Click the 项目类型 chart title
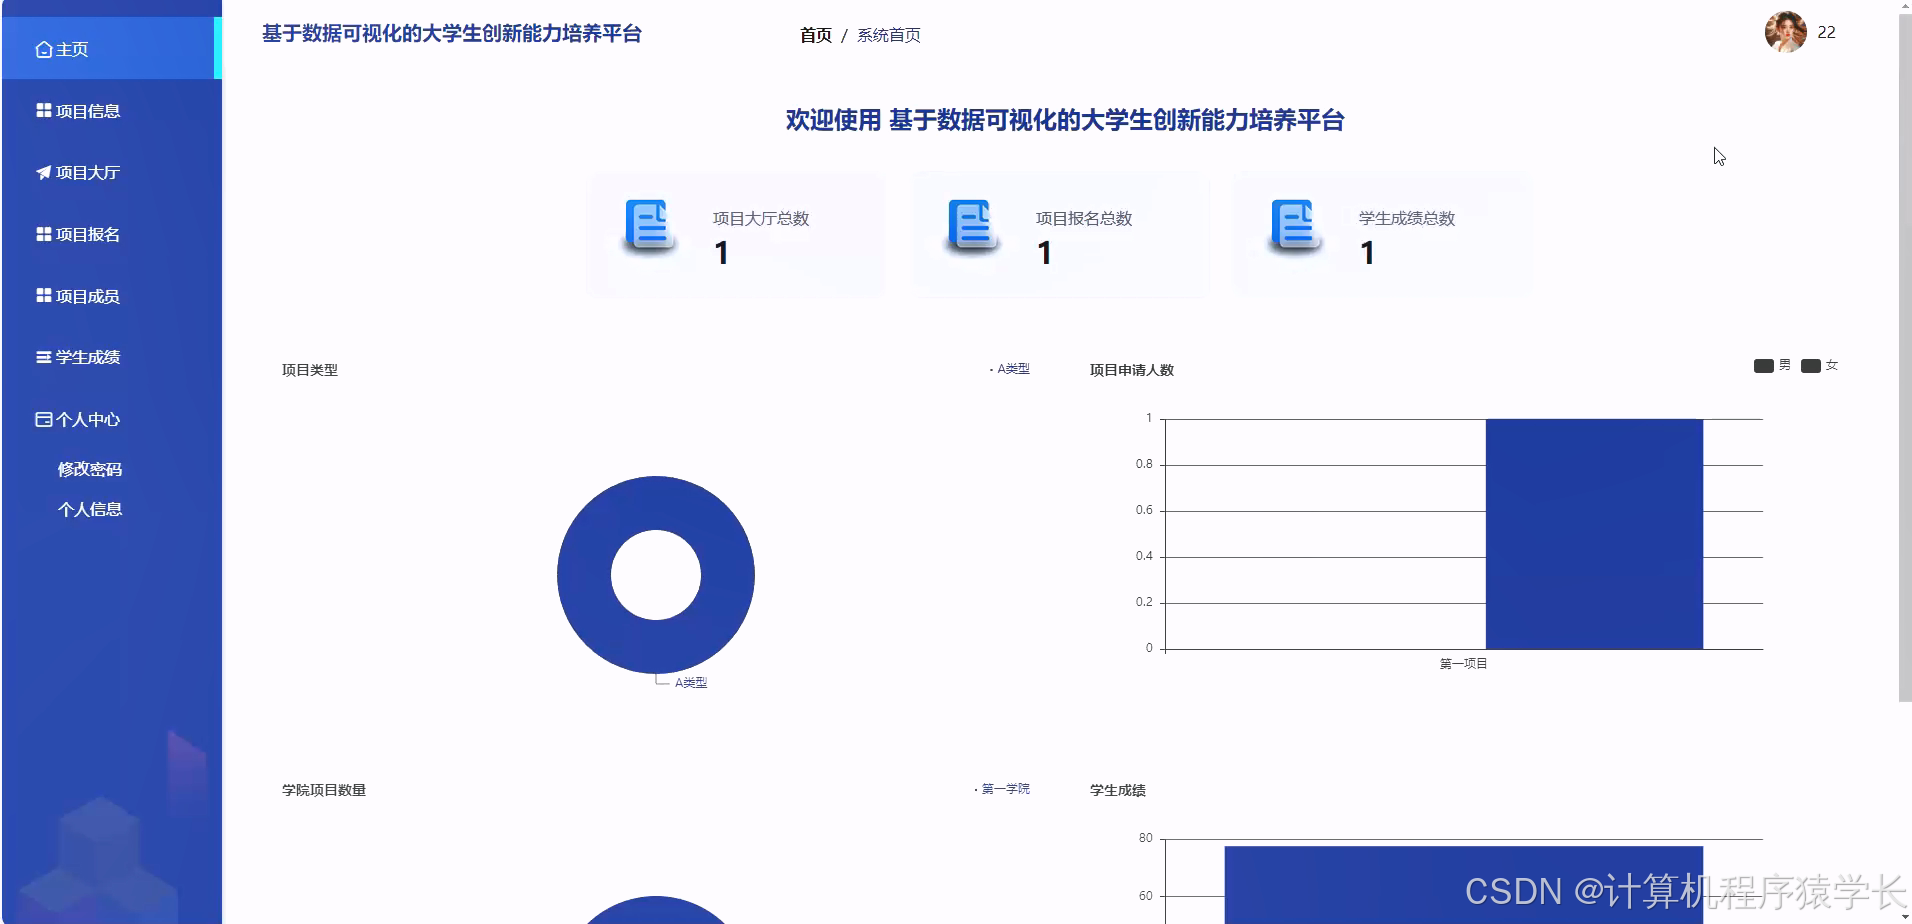Image resolution: width=1912 pixels, height=924 pixels. pyautogui.click(x=310, y=370)
